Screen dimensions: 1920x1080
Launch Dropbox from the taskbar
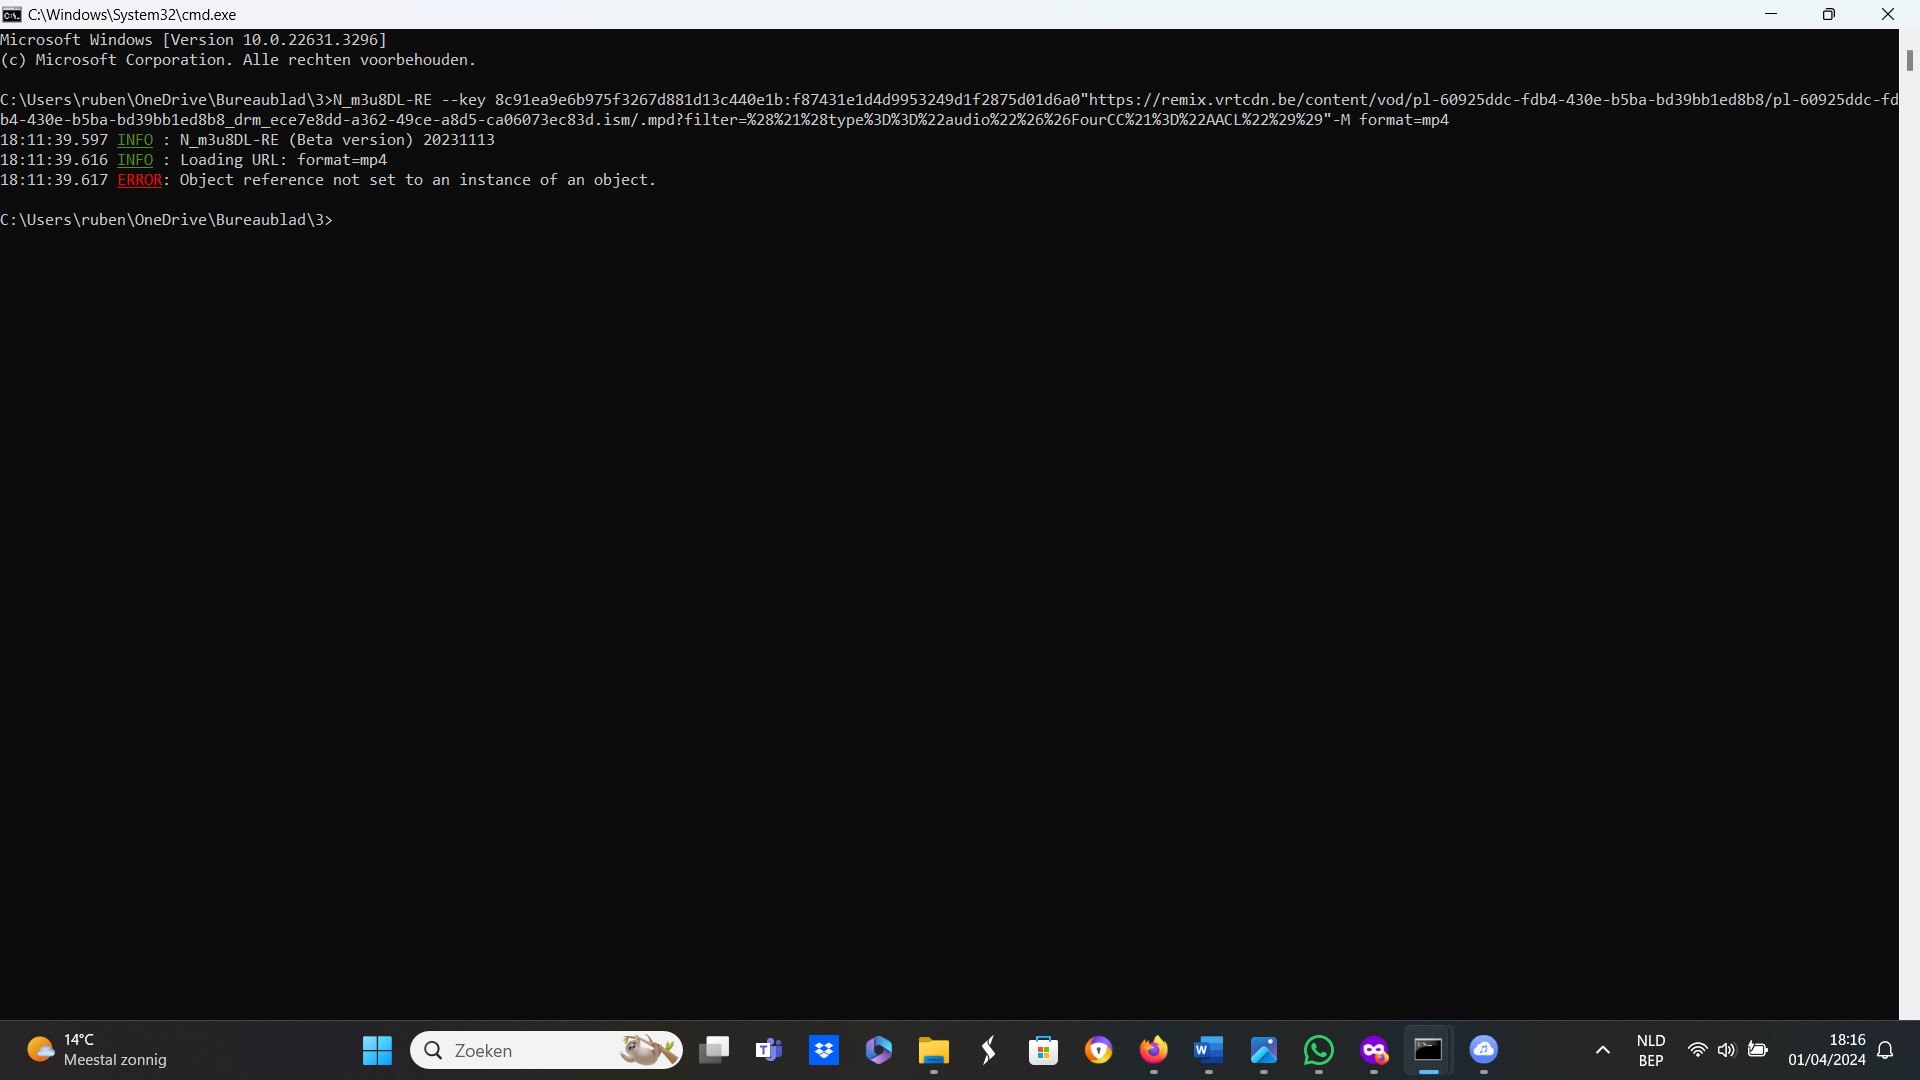coord(824,1050)
